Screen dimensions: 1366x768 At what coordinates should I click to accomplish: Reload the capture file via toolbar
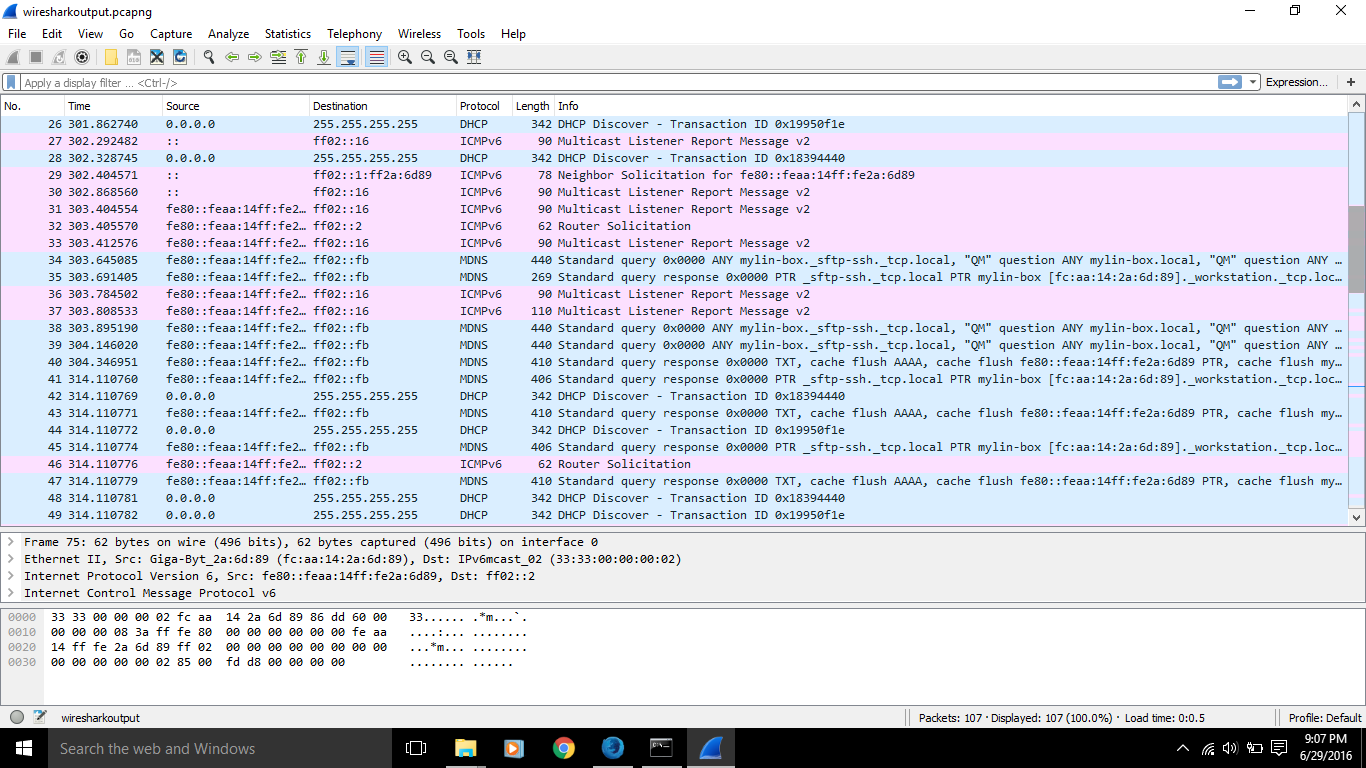pyautogui.click(x=180, y=57)
